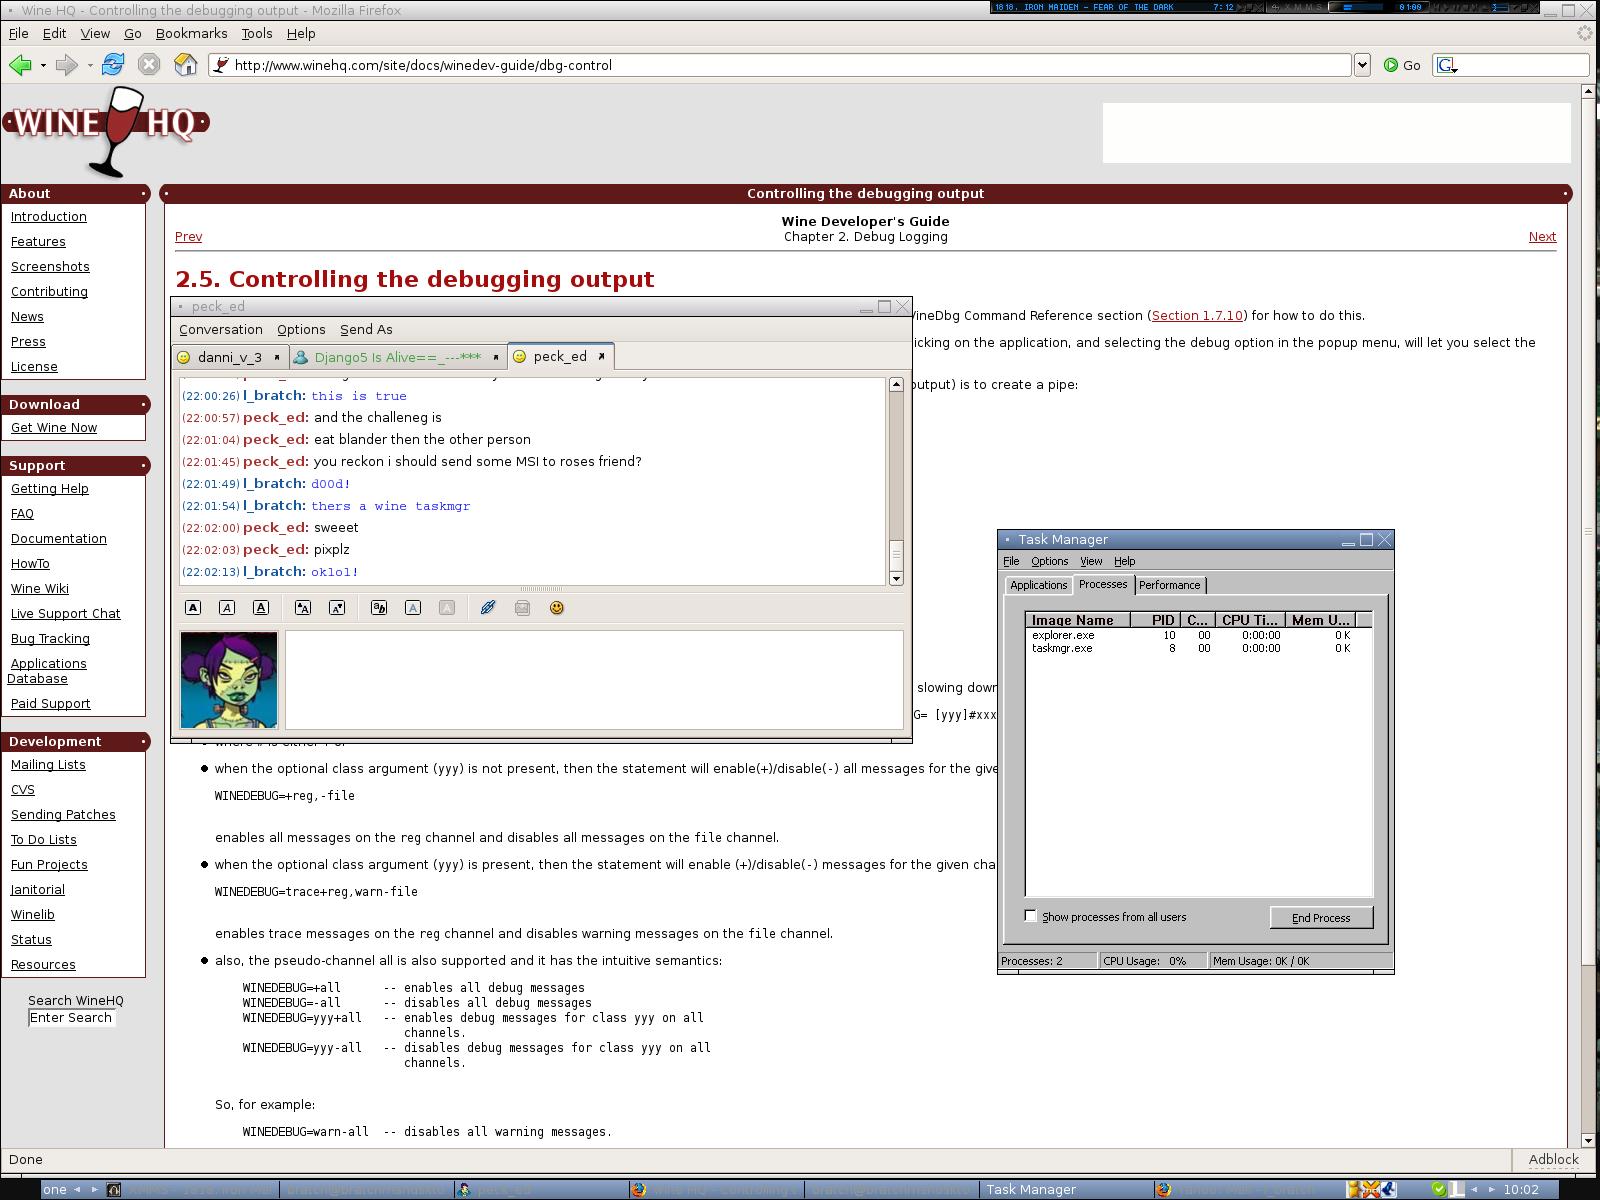Decrease font size in chat toolbar

337,608
